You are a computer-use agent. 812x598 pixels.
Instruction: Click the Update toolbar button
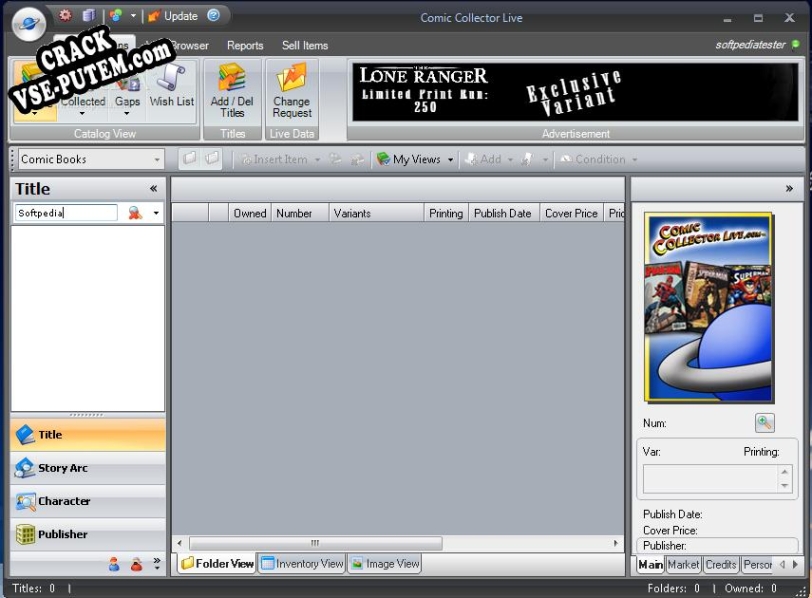173,16
